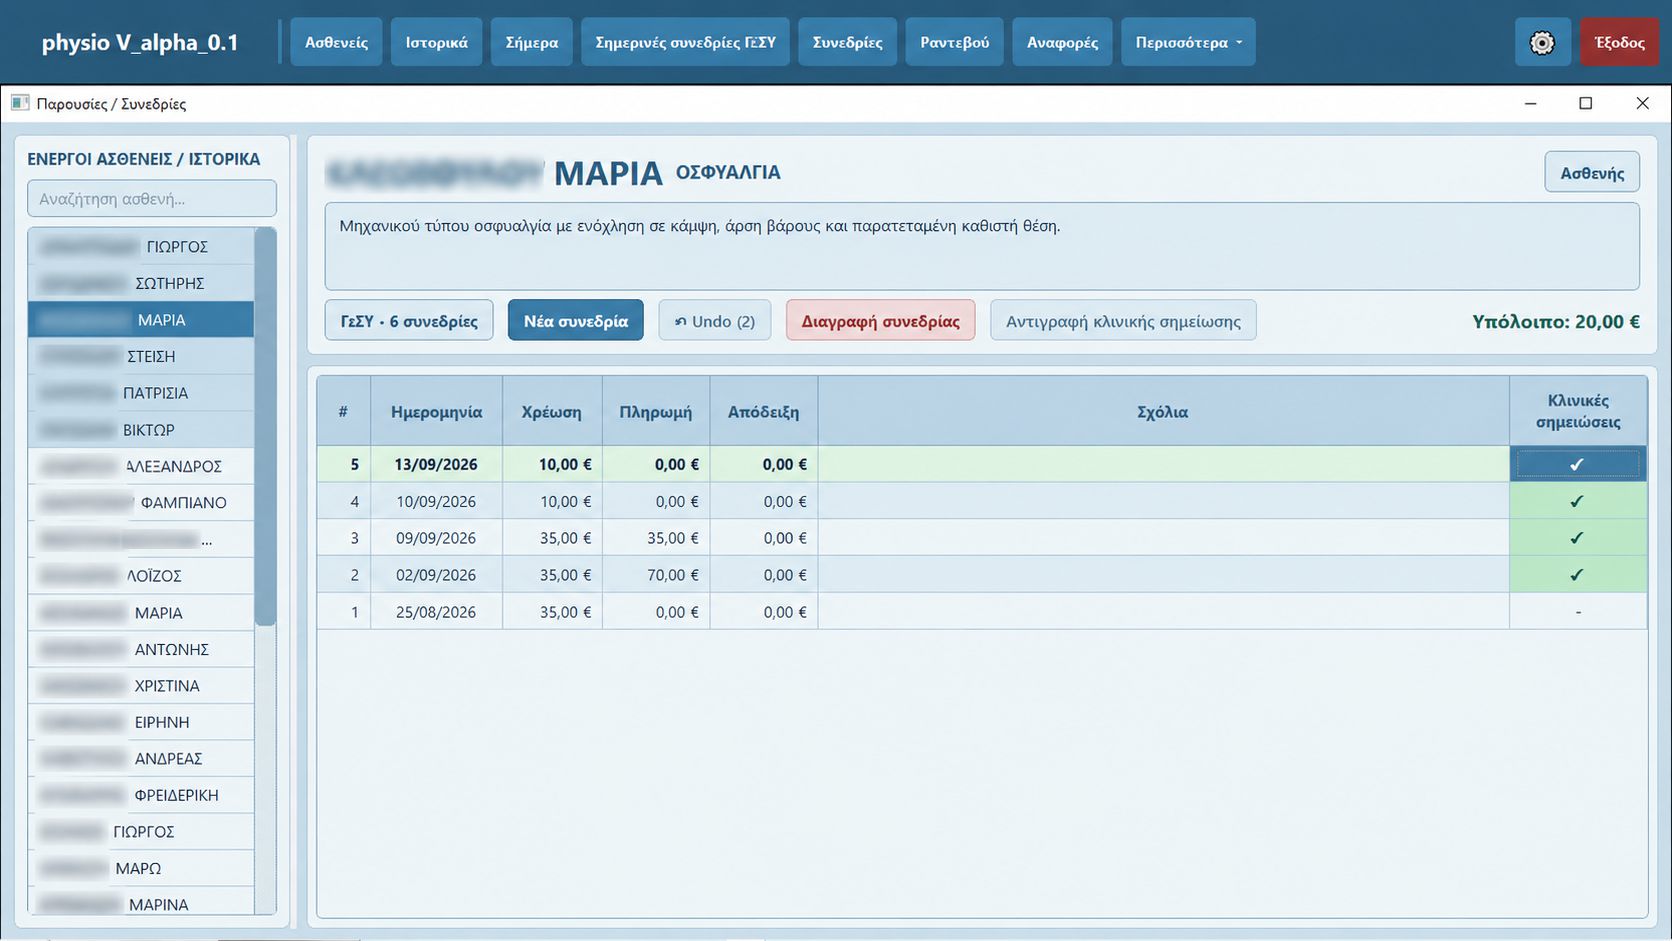Select patient ΦΡΕΙΔΕΡΙΚΗ in the list
This screenshot has height=941, width=1672.
pos(141,795)
